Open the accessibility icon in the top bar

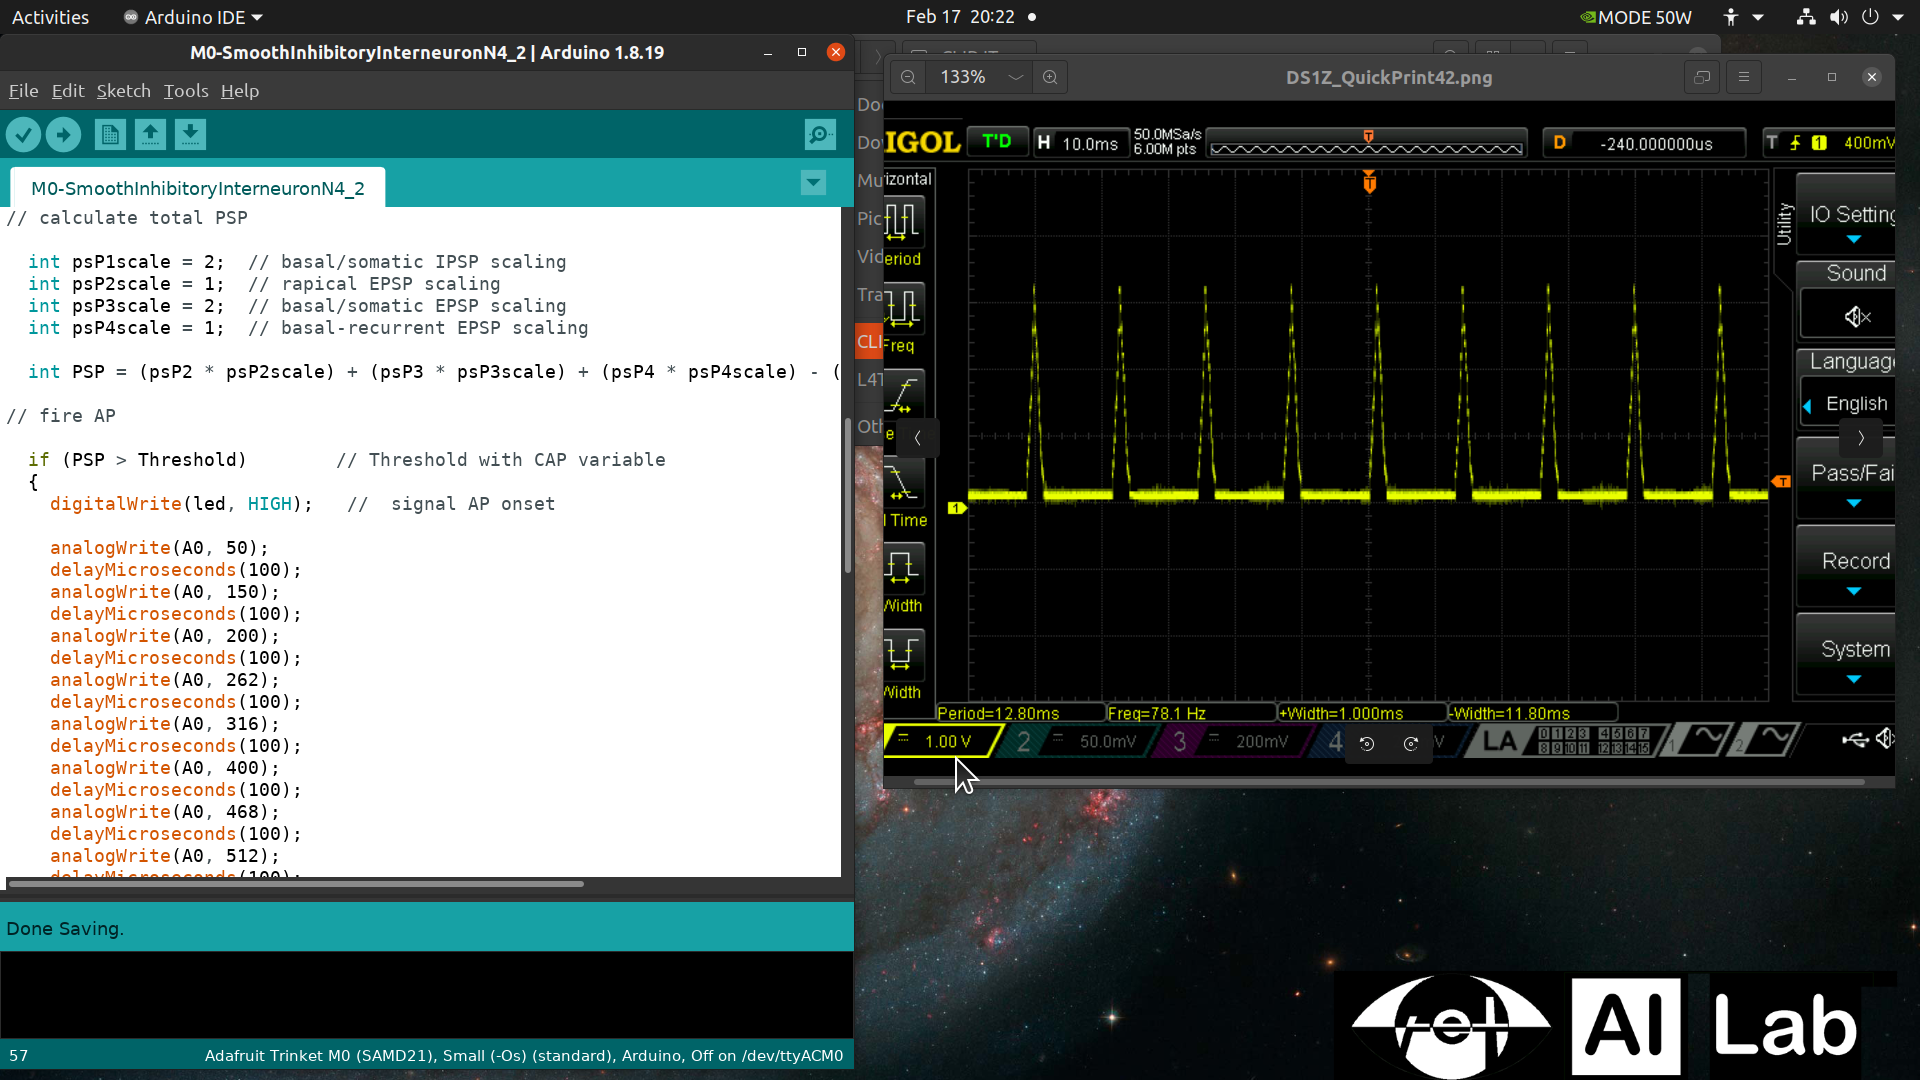(x=1731, y=17)
